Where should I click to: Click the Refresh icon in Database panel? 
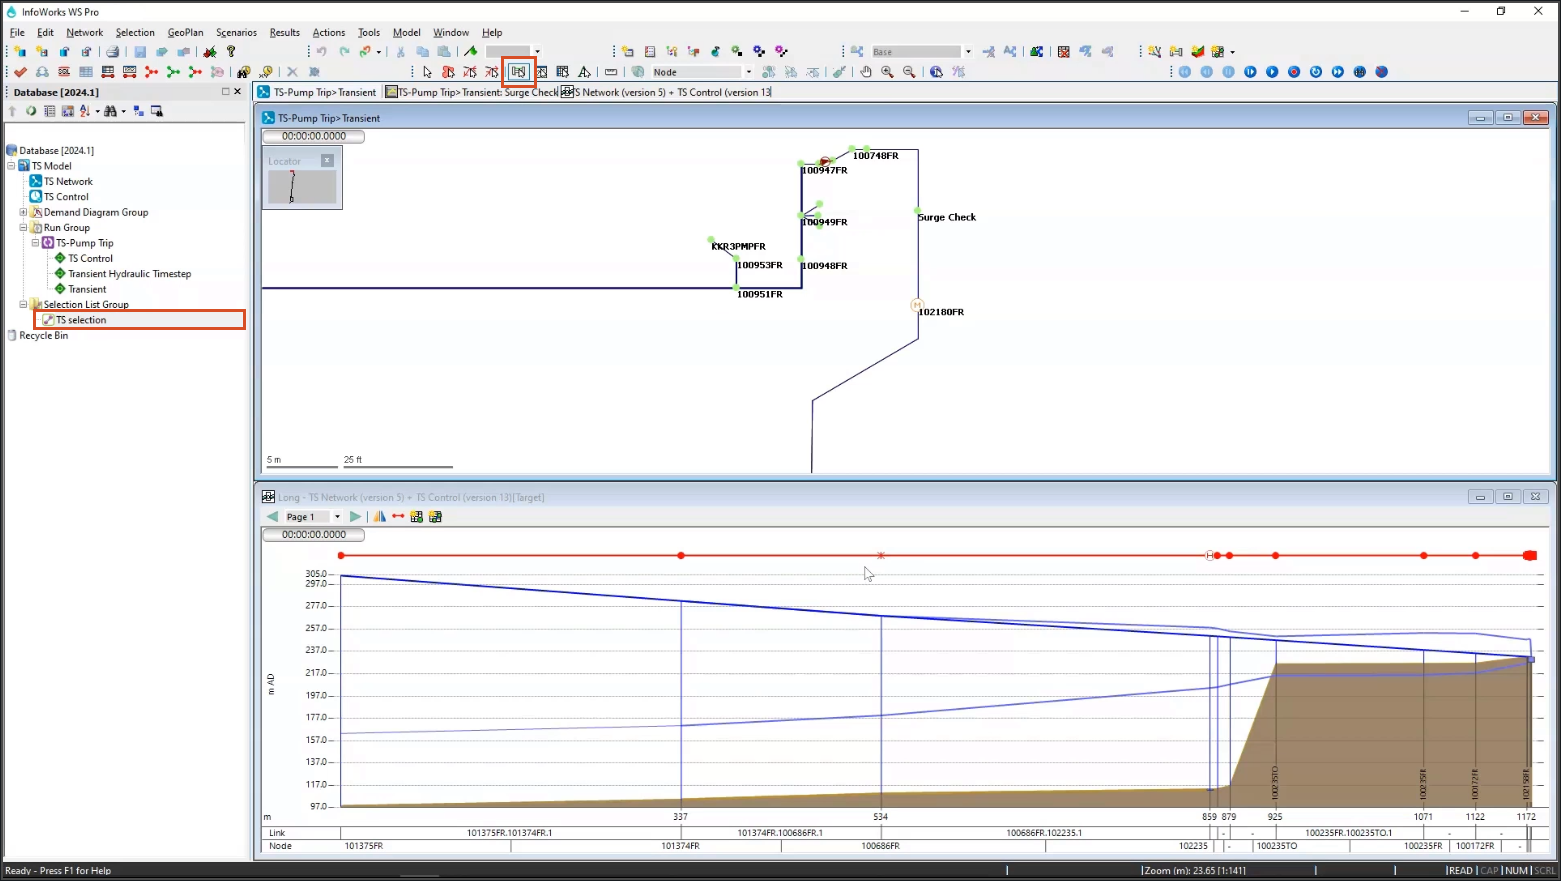(31, 111)
